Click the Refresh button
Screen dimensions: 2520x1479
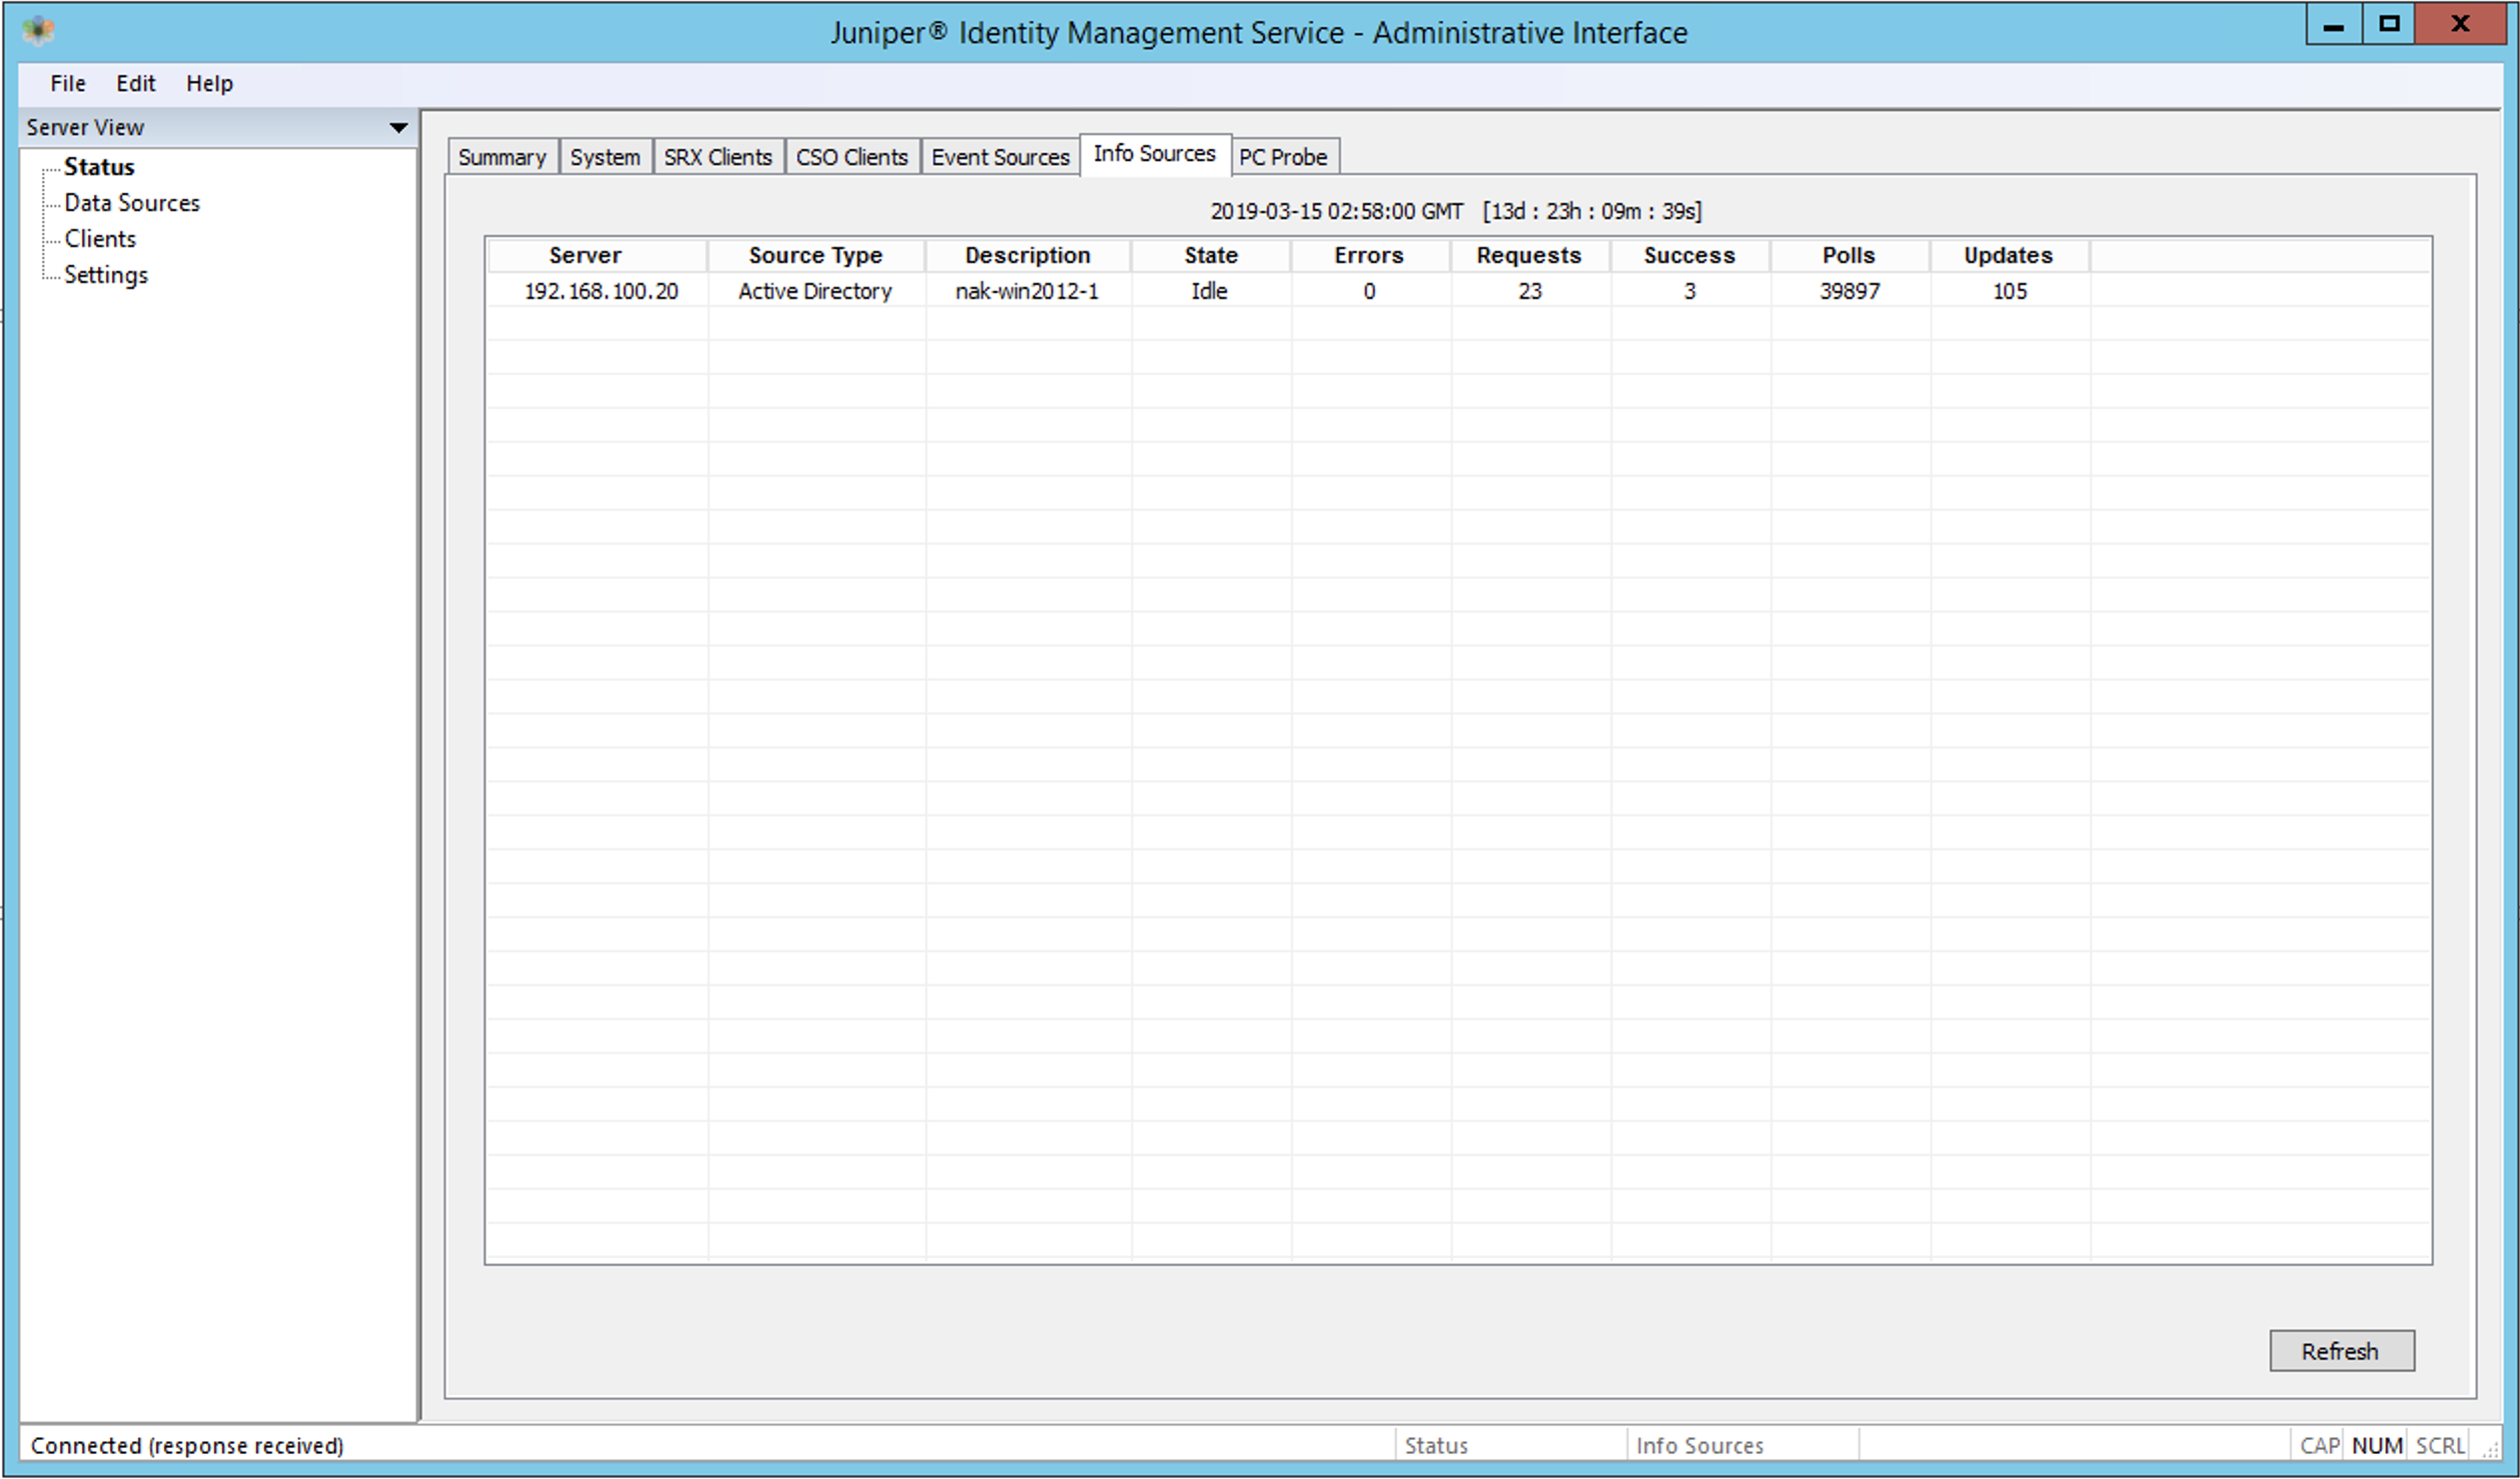point(2342,1351)
